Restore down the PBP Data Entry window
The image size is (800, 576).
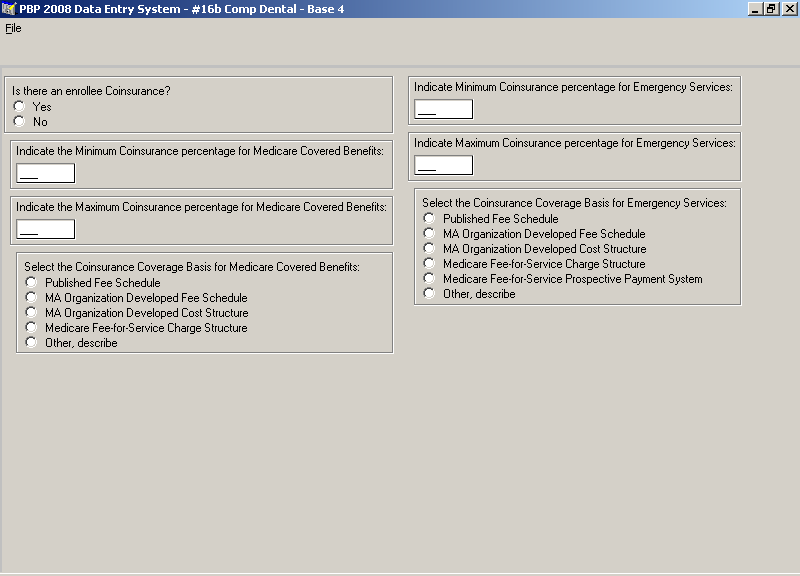(x=771, y=9)
